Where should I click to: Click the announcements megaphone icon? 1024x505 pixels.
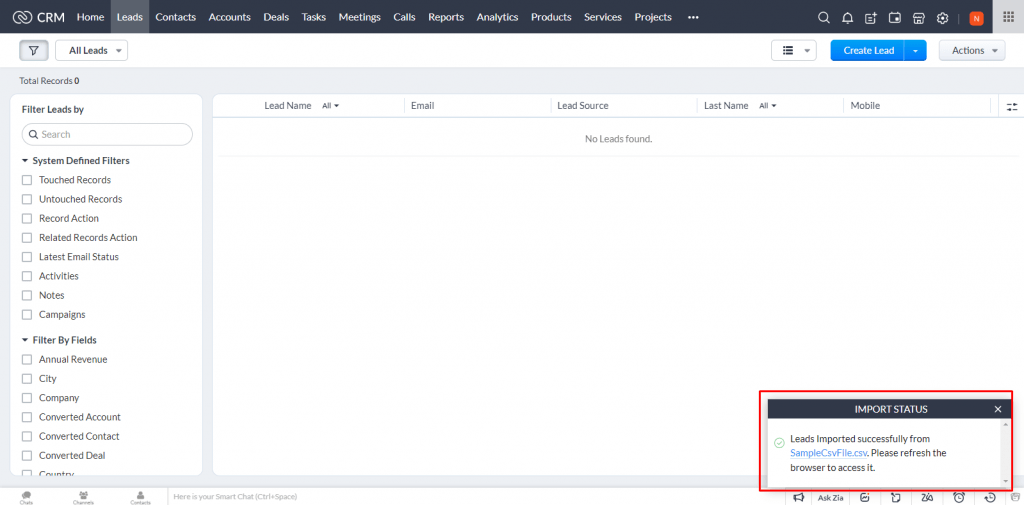tap(798, 498)
